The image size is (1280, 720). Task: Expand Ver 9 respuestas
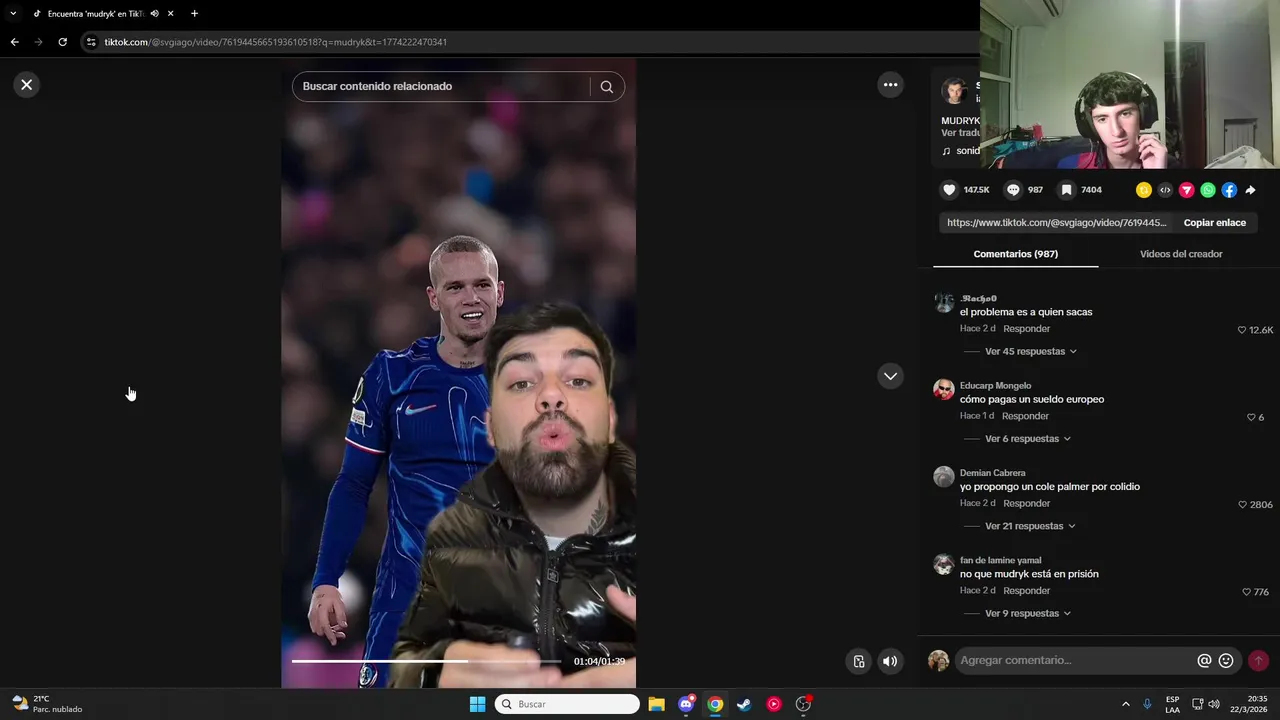pyautogui.click(x=1027, y=614)
